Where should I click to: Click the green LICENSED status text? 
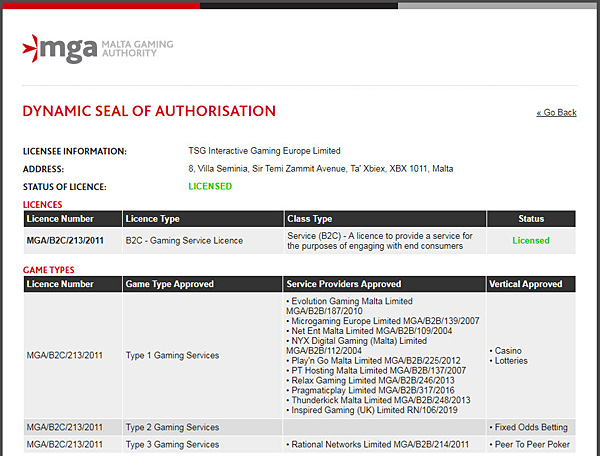(x=210, y=186)
